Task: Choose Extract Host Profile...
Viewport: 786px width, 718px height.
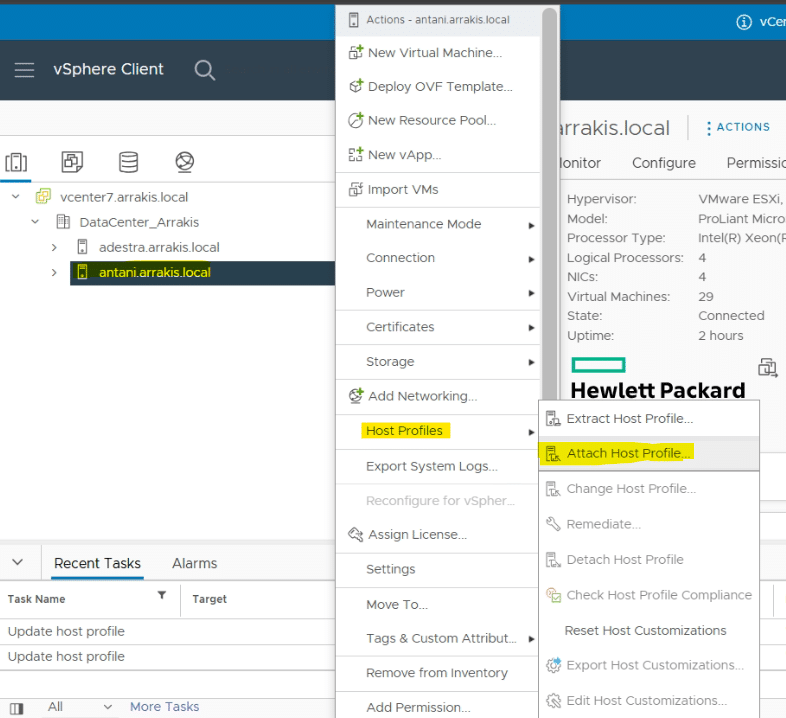Action: point(649,418)
